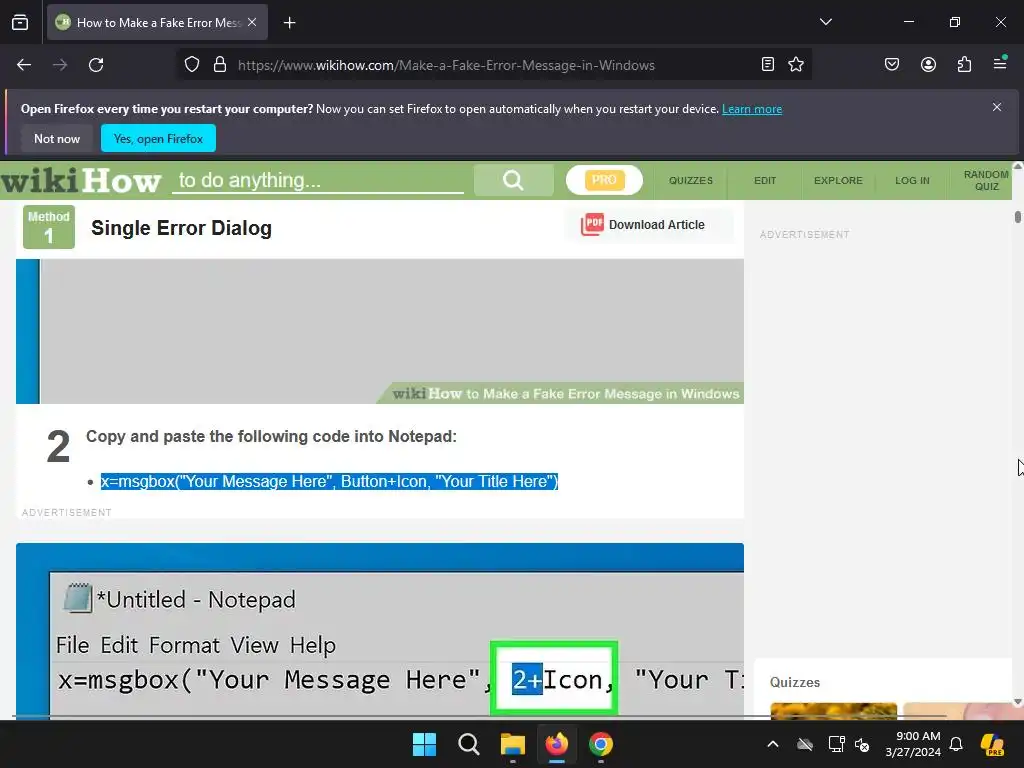Open the list all tabs chevron
Screen dimensions: 1024x768
pyautogui.click(x=825, y=22)
